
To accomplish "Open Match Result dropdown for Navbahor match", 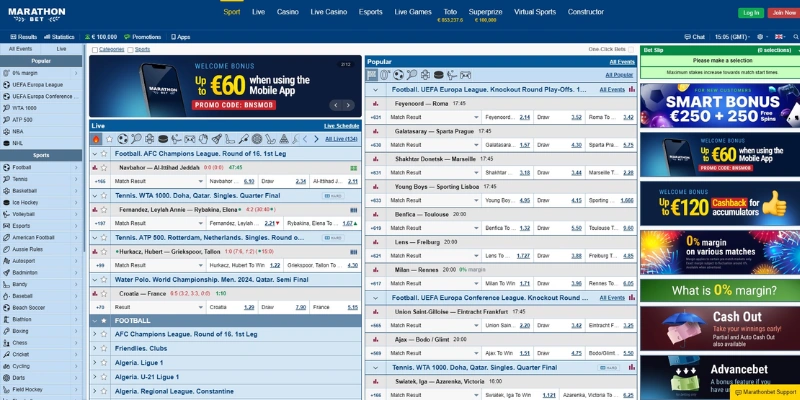I will pos(159,181).
